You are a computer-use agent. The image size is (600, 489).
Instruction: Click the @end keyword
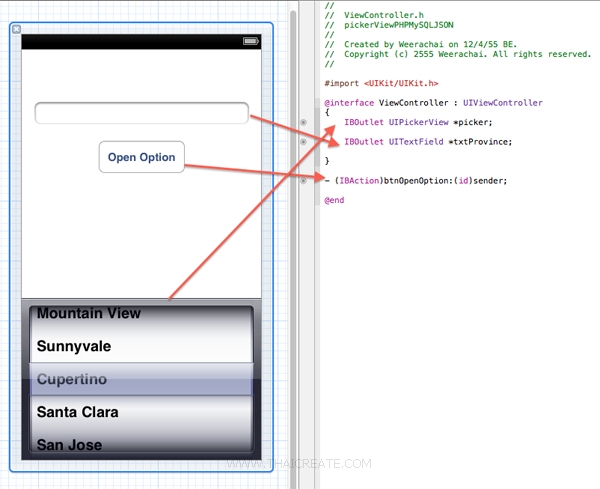coord(334,200)
